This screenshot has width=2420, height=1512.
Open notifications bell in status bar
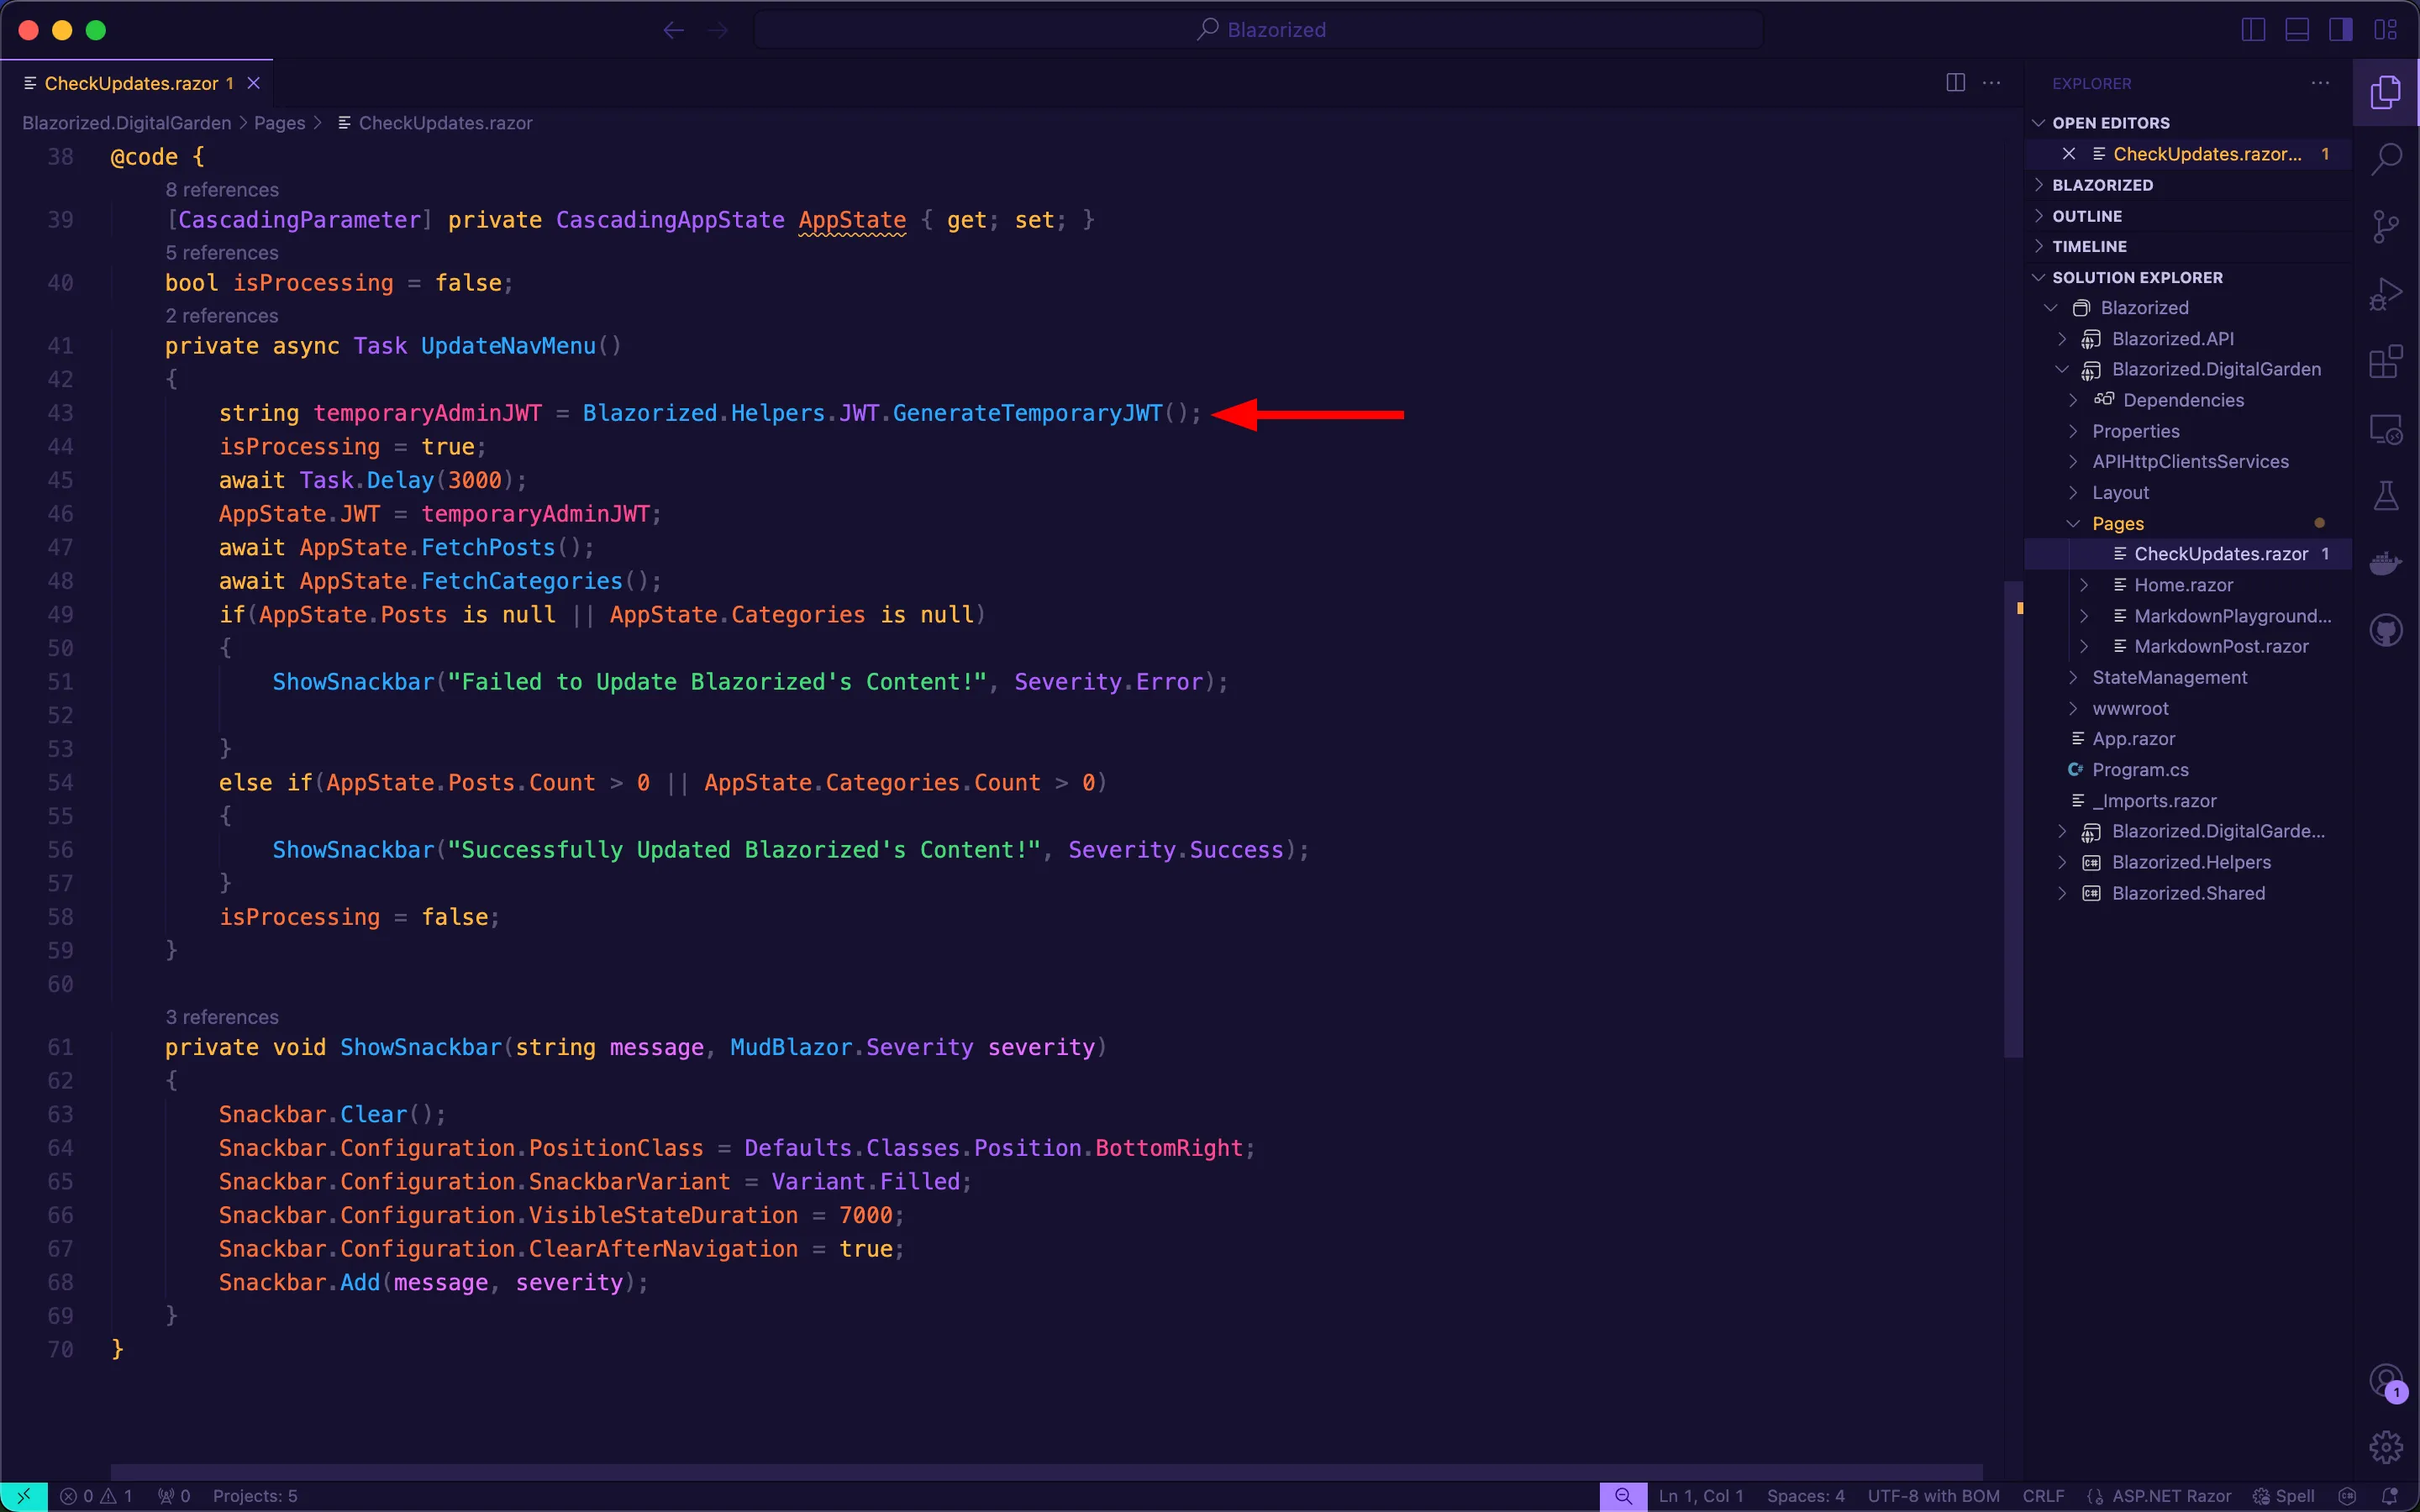tap(2390, 1496)
